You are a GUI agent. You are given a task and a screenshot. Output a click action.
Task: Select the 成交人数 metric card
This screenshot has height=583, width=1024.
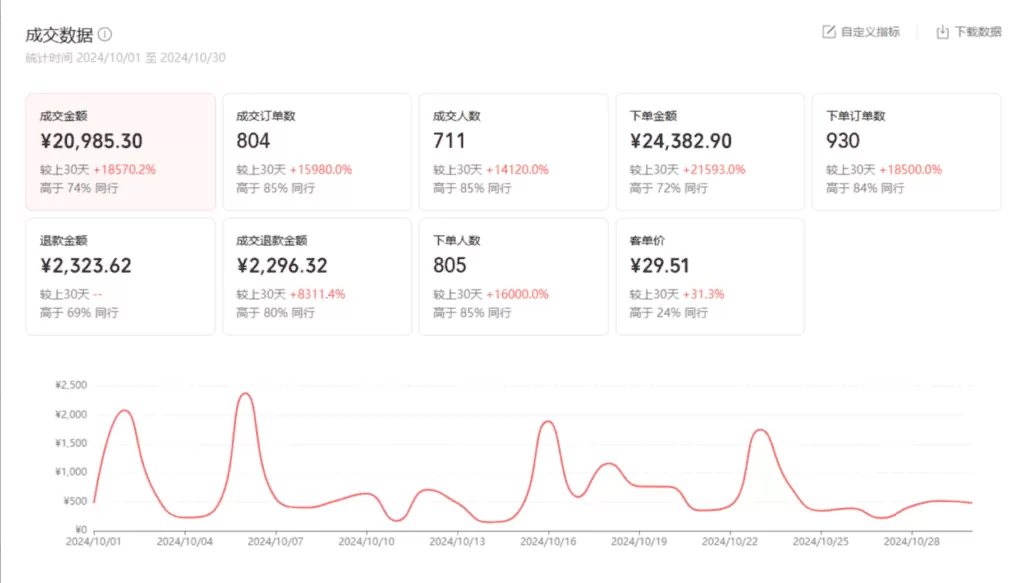(x=513, y=152)
